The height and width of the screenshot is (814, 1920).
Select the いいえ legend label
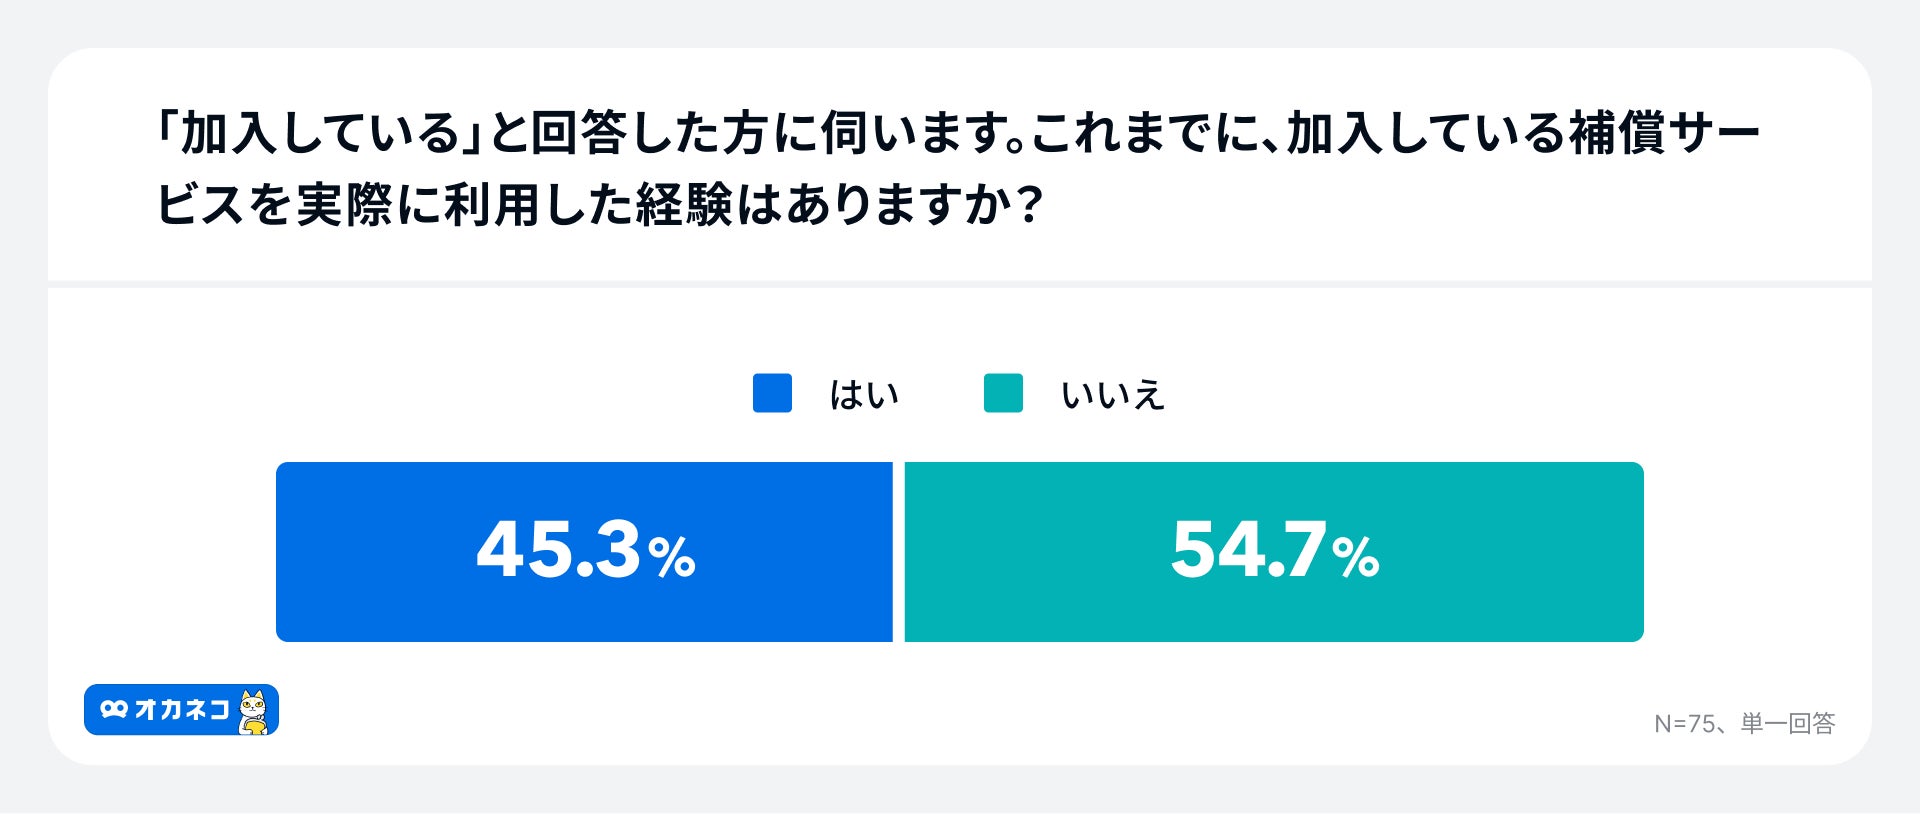point(1113,395)
